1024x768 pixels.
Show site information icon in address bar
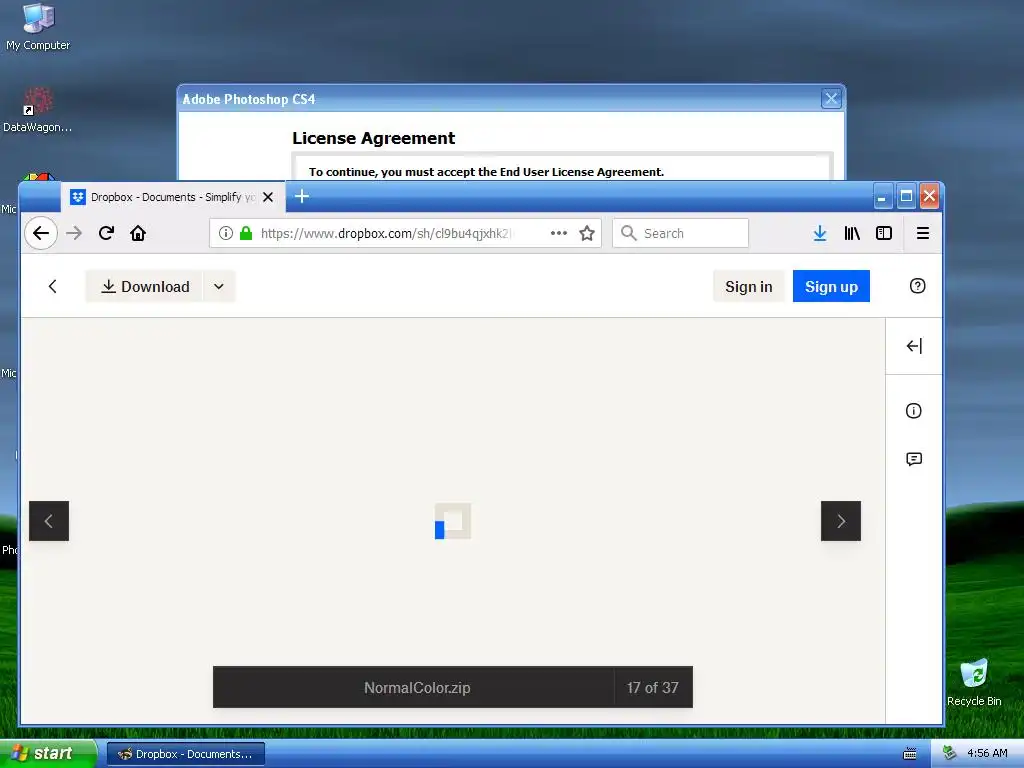[x=226, y=233]
